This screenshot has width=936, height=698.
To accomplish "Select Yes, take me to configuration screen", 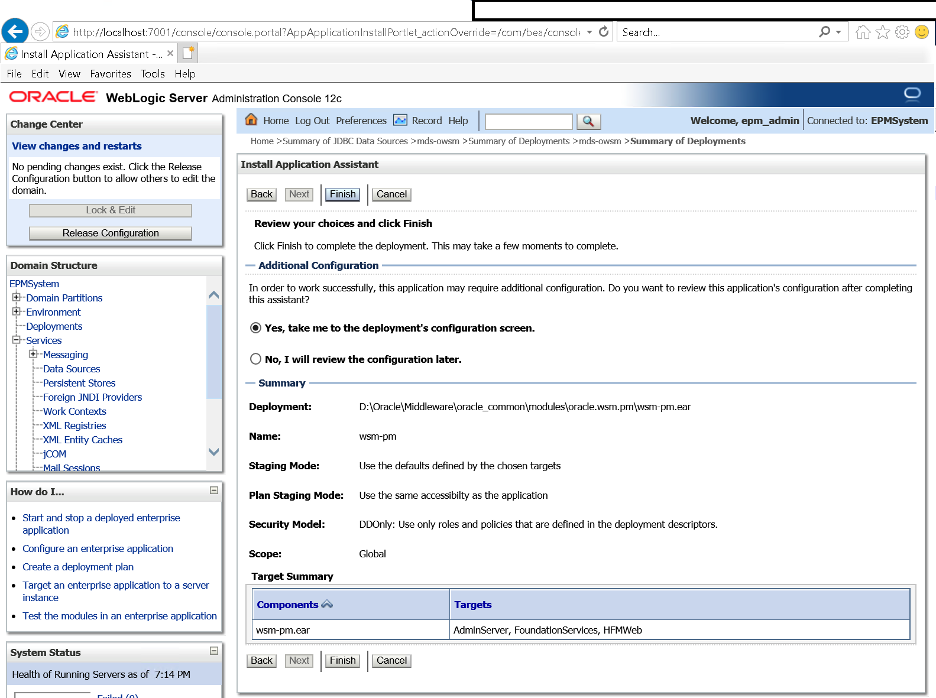I will pos(255,328).
